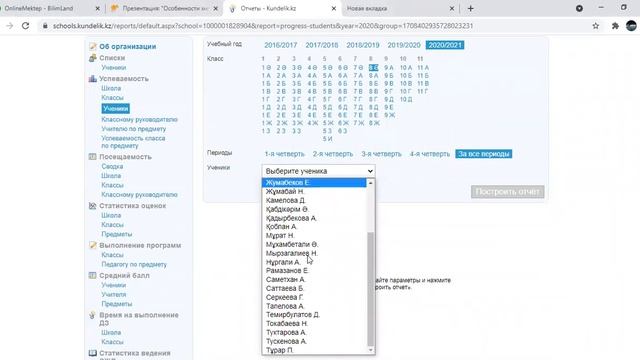Open the Классному руководителю link under Успеваемость
Screen dimensions: 640x360
(139, 120)
